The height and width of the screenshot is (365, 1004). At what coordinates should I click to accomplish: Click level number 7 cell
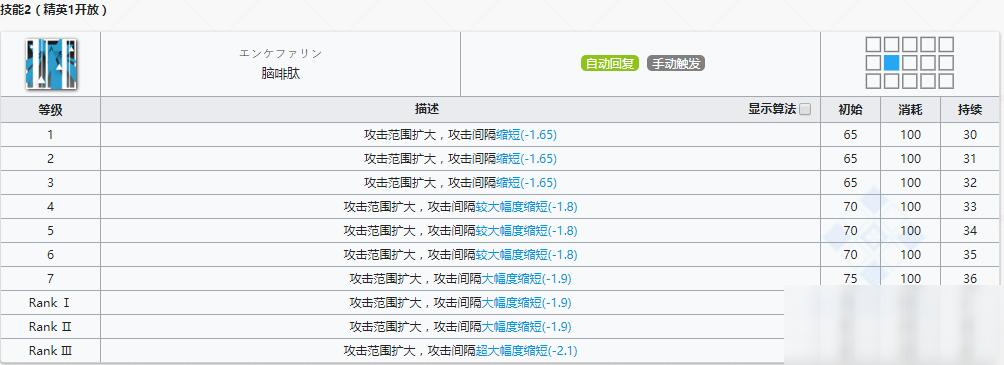click(x=51, y=279)
